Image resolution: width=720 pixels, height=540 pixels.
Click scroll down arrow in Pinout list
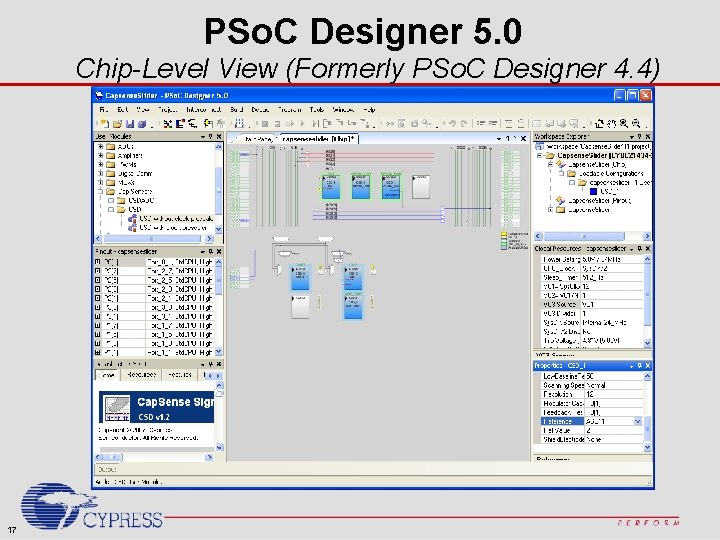pyautogui.click(x=219, y=351)
